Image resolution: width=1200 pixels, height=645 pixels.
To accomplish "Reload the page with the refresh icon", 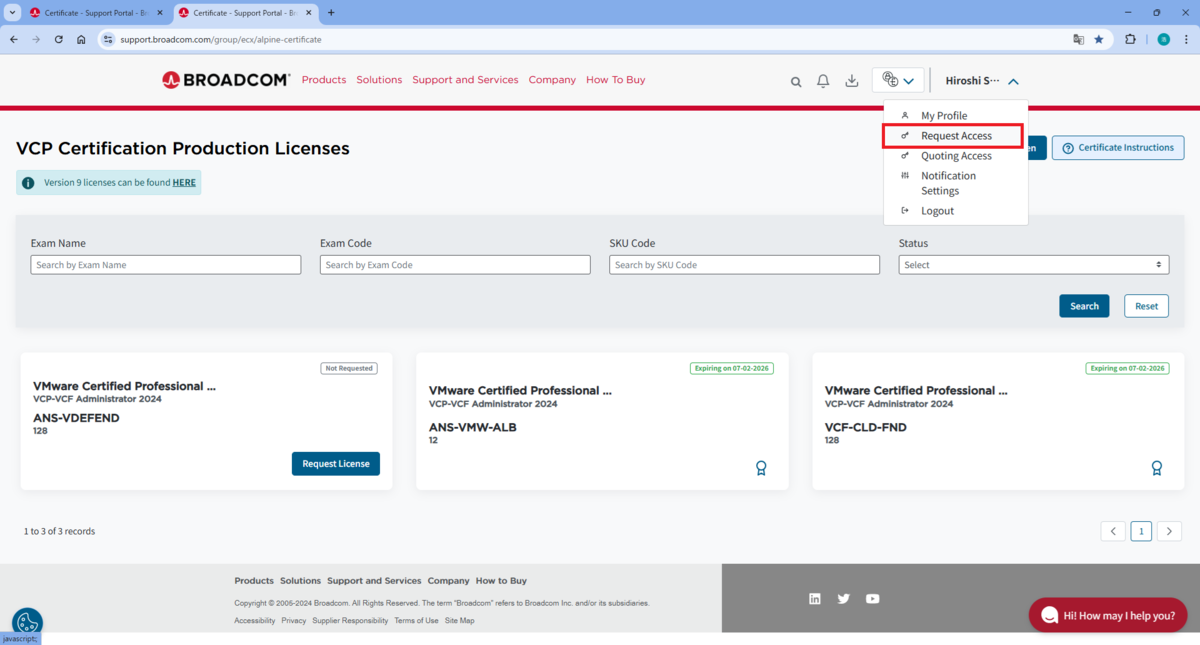I will [59, 39].
